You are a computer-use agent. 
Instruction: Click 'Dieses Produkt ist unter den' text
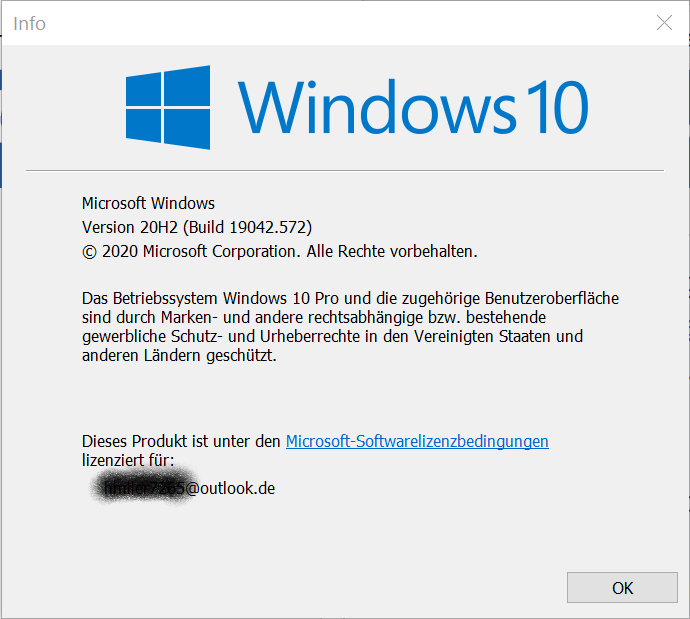click(181, 441)
